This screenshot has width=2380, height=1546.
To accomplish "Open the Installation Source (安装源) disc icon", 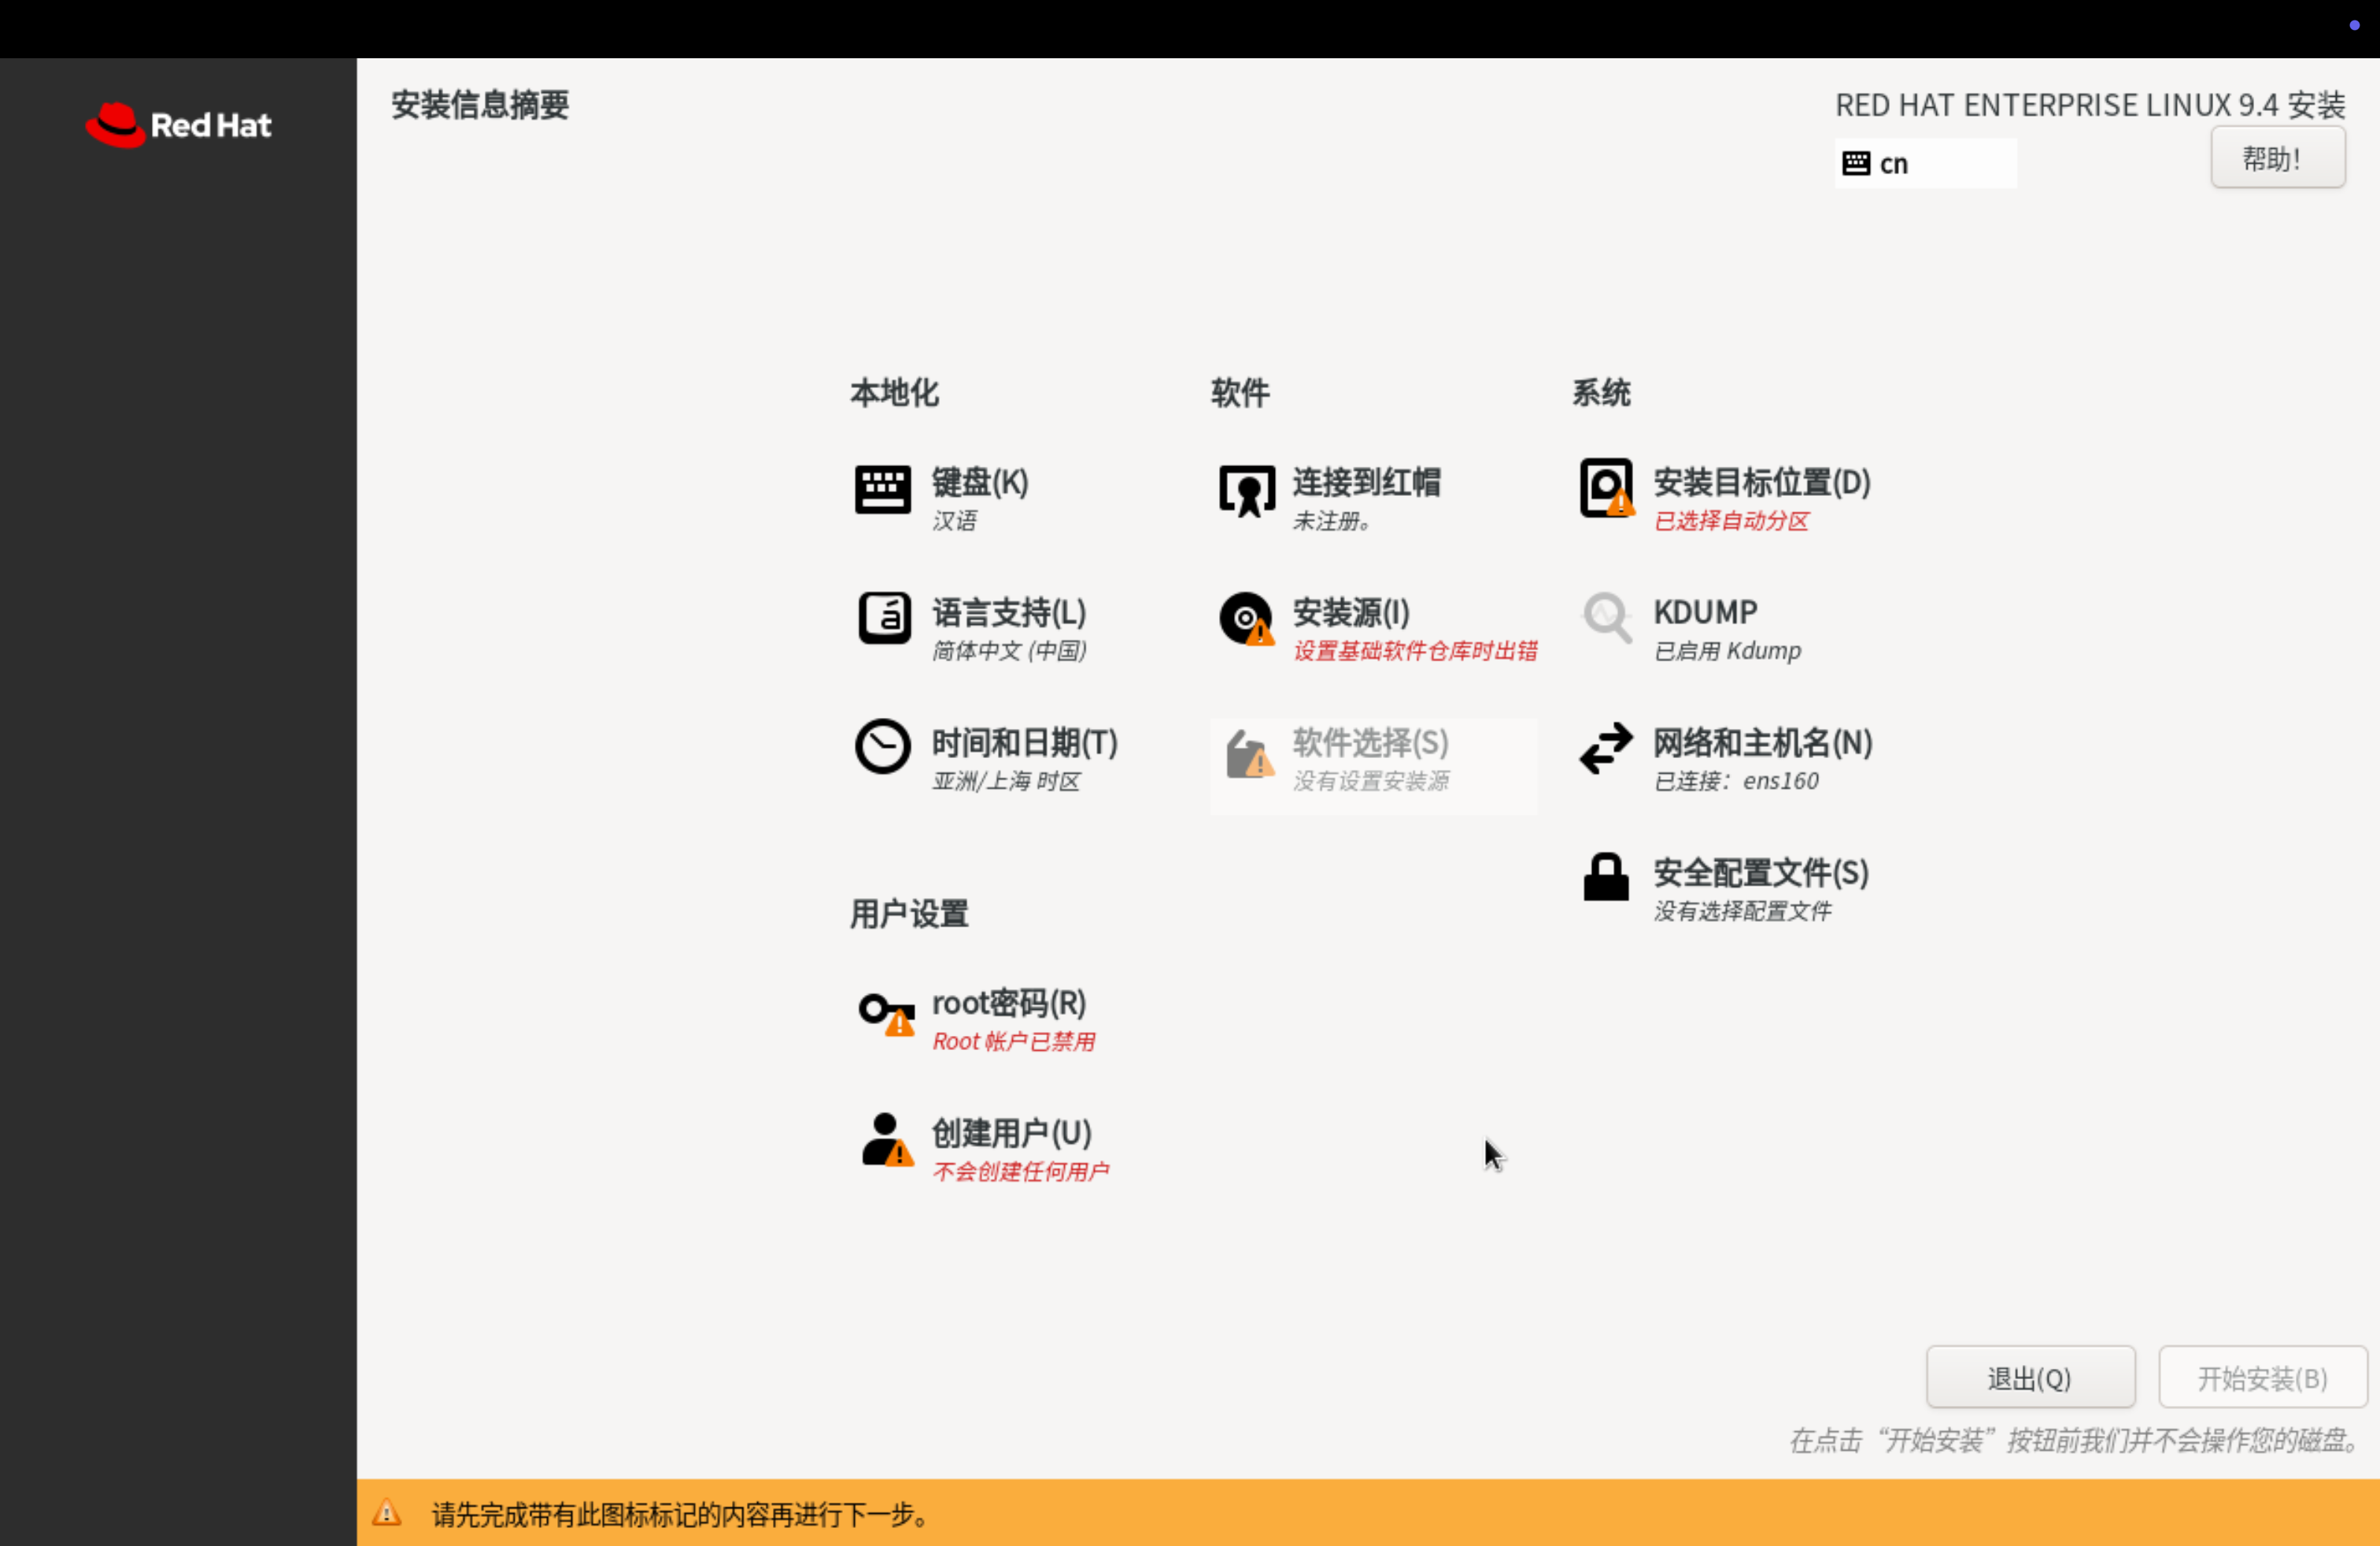I will click(x=1247, y=619).
